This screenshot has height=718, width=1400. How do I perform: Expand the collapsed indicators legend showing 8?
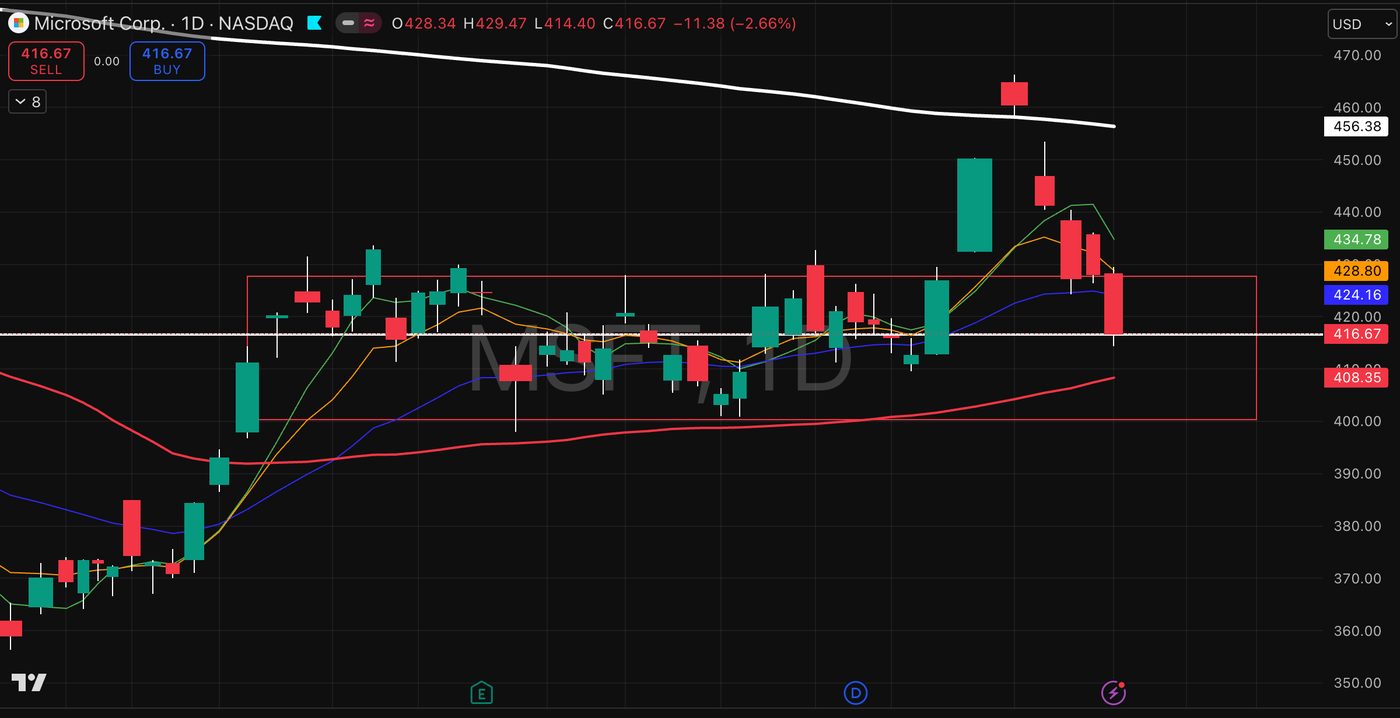26,101
